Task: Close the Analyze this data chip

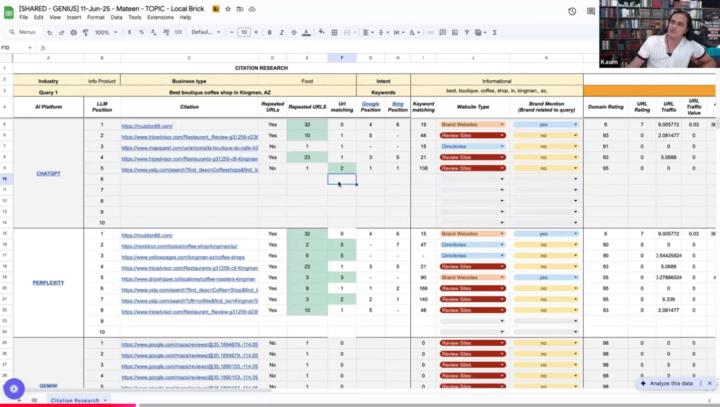Action: pyautogui.click(x=709, y=383)
